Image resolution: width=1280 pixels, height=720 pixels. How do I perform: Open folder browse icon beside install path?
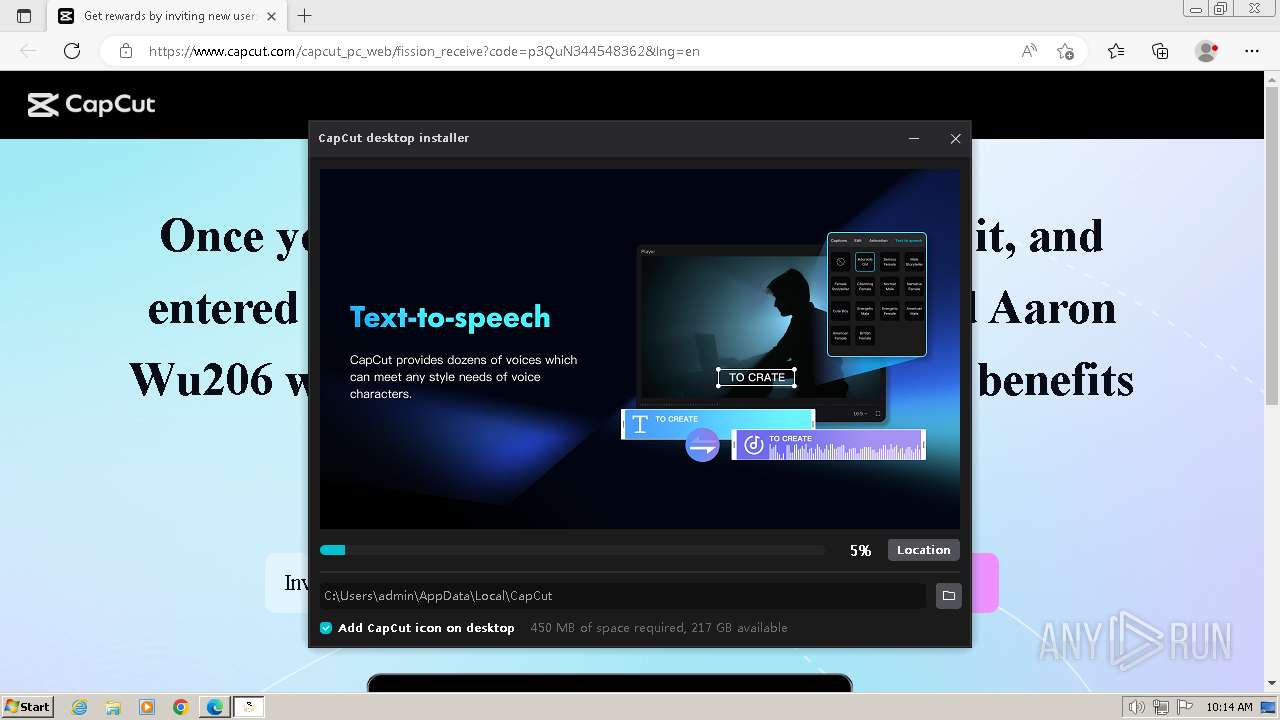948,596
